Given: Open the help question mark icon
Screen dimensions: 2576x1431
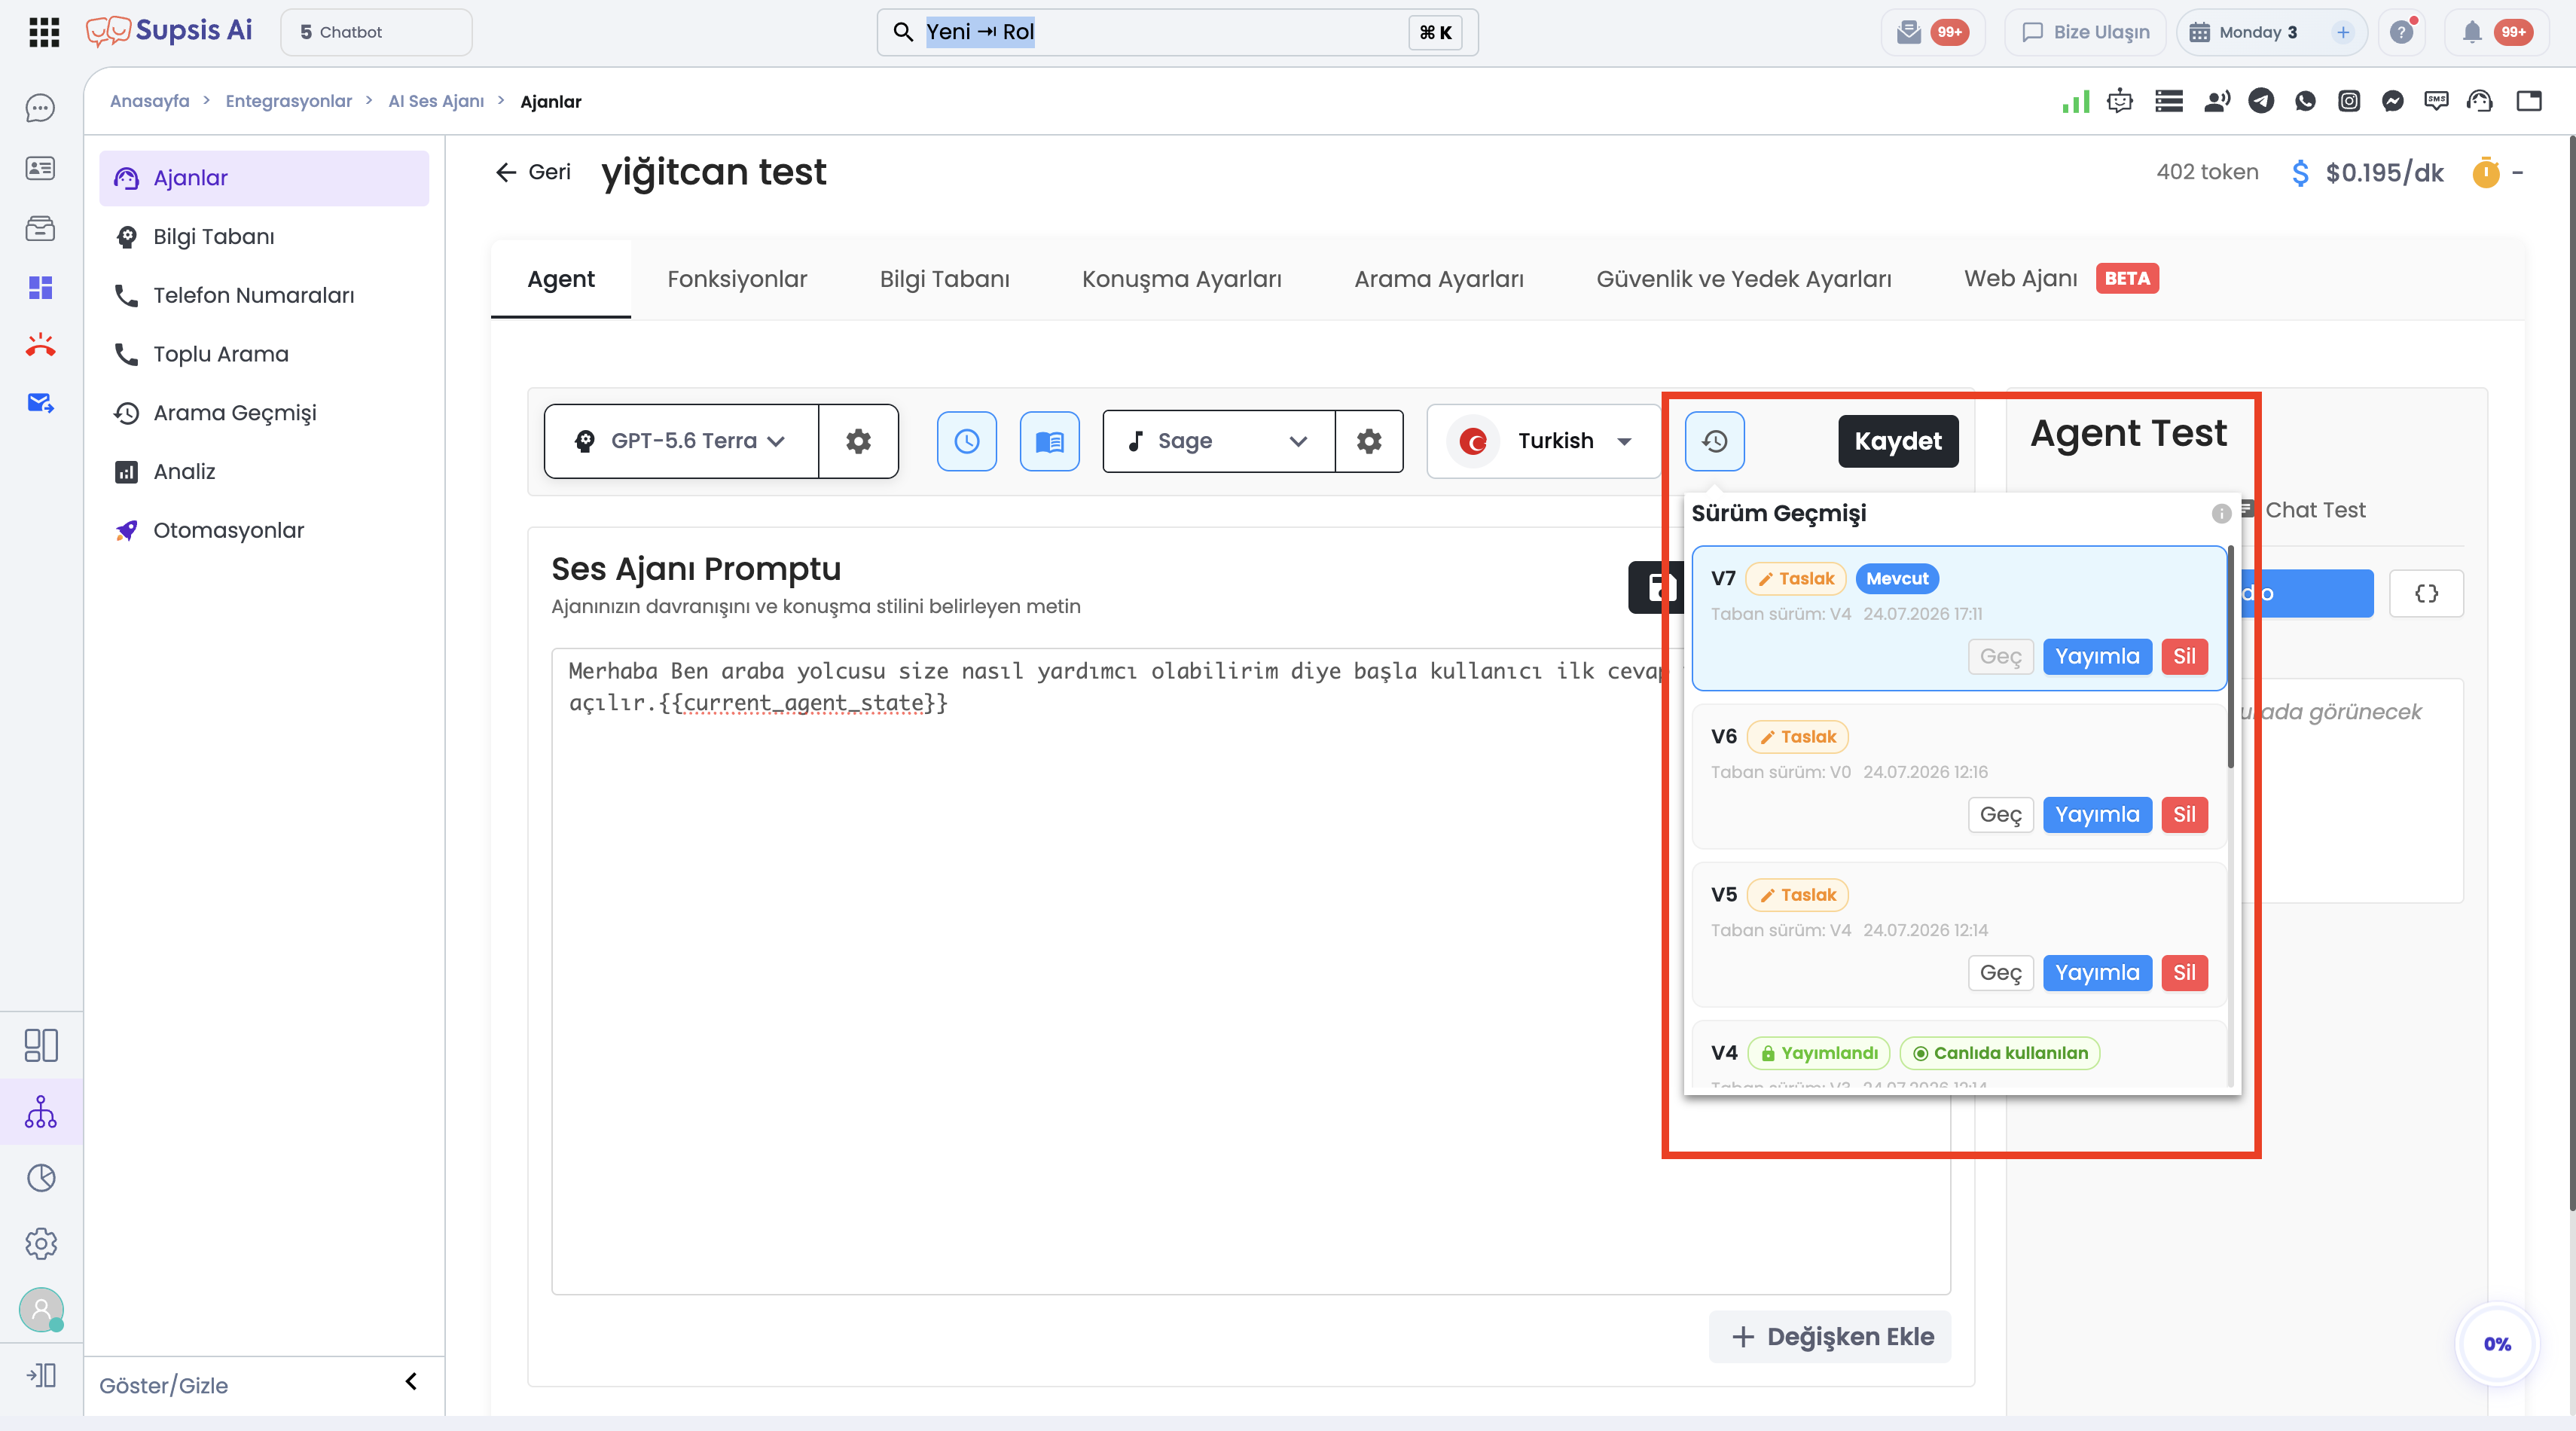Looking at the screenshot, I should (x=2402, y=32).
